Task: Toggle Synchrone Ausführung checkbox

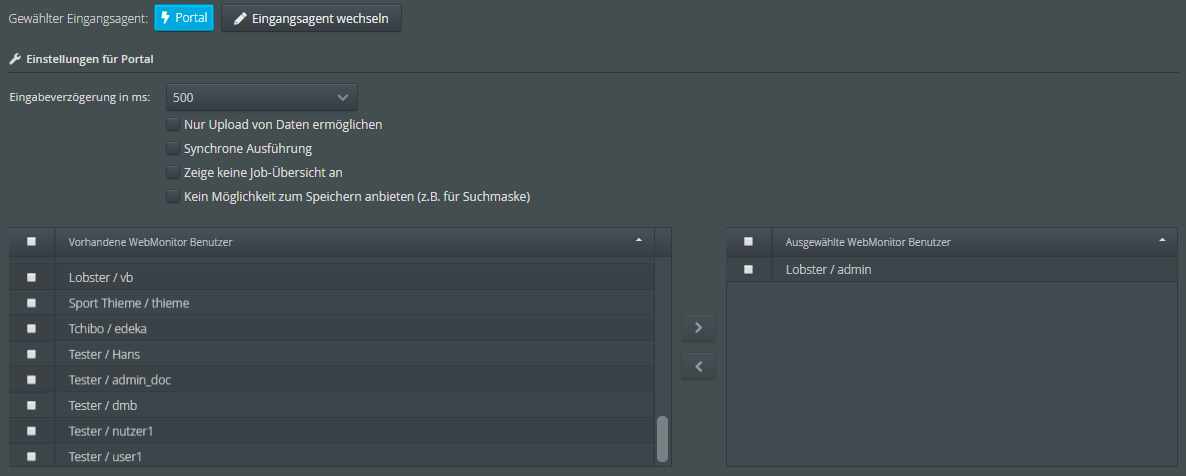Action: click(172, 148)
